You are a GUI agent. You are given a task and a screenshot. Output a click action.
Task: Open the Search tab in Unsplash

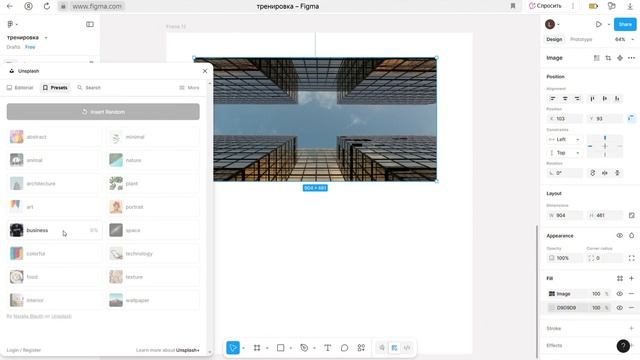(x=89, y=88)
